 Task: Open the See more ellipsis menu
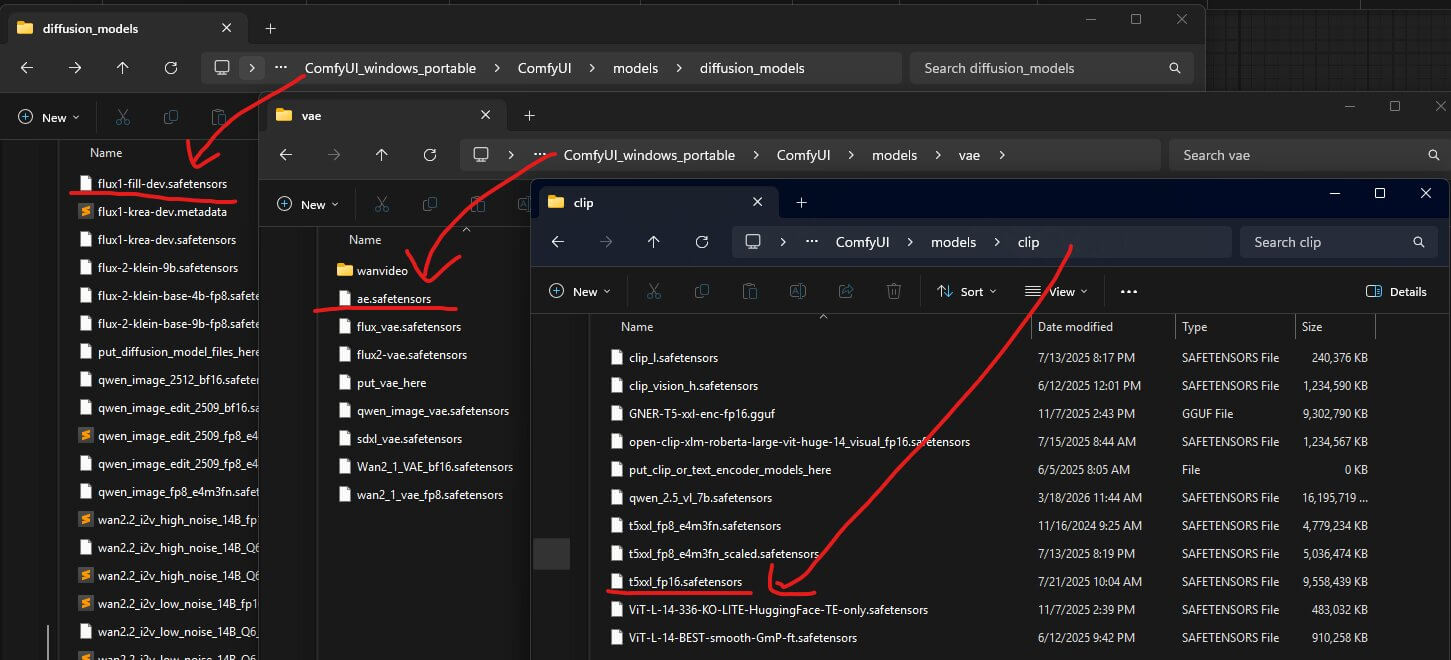coord(1129,291)
